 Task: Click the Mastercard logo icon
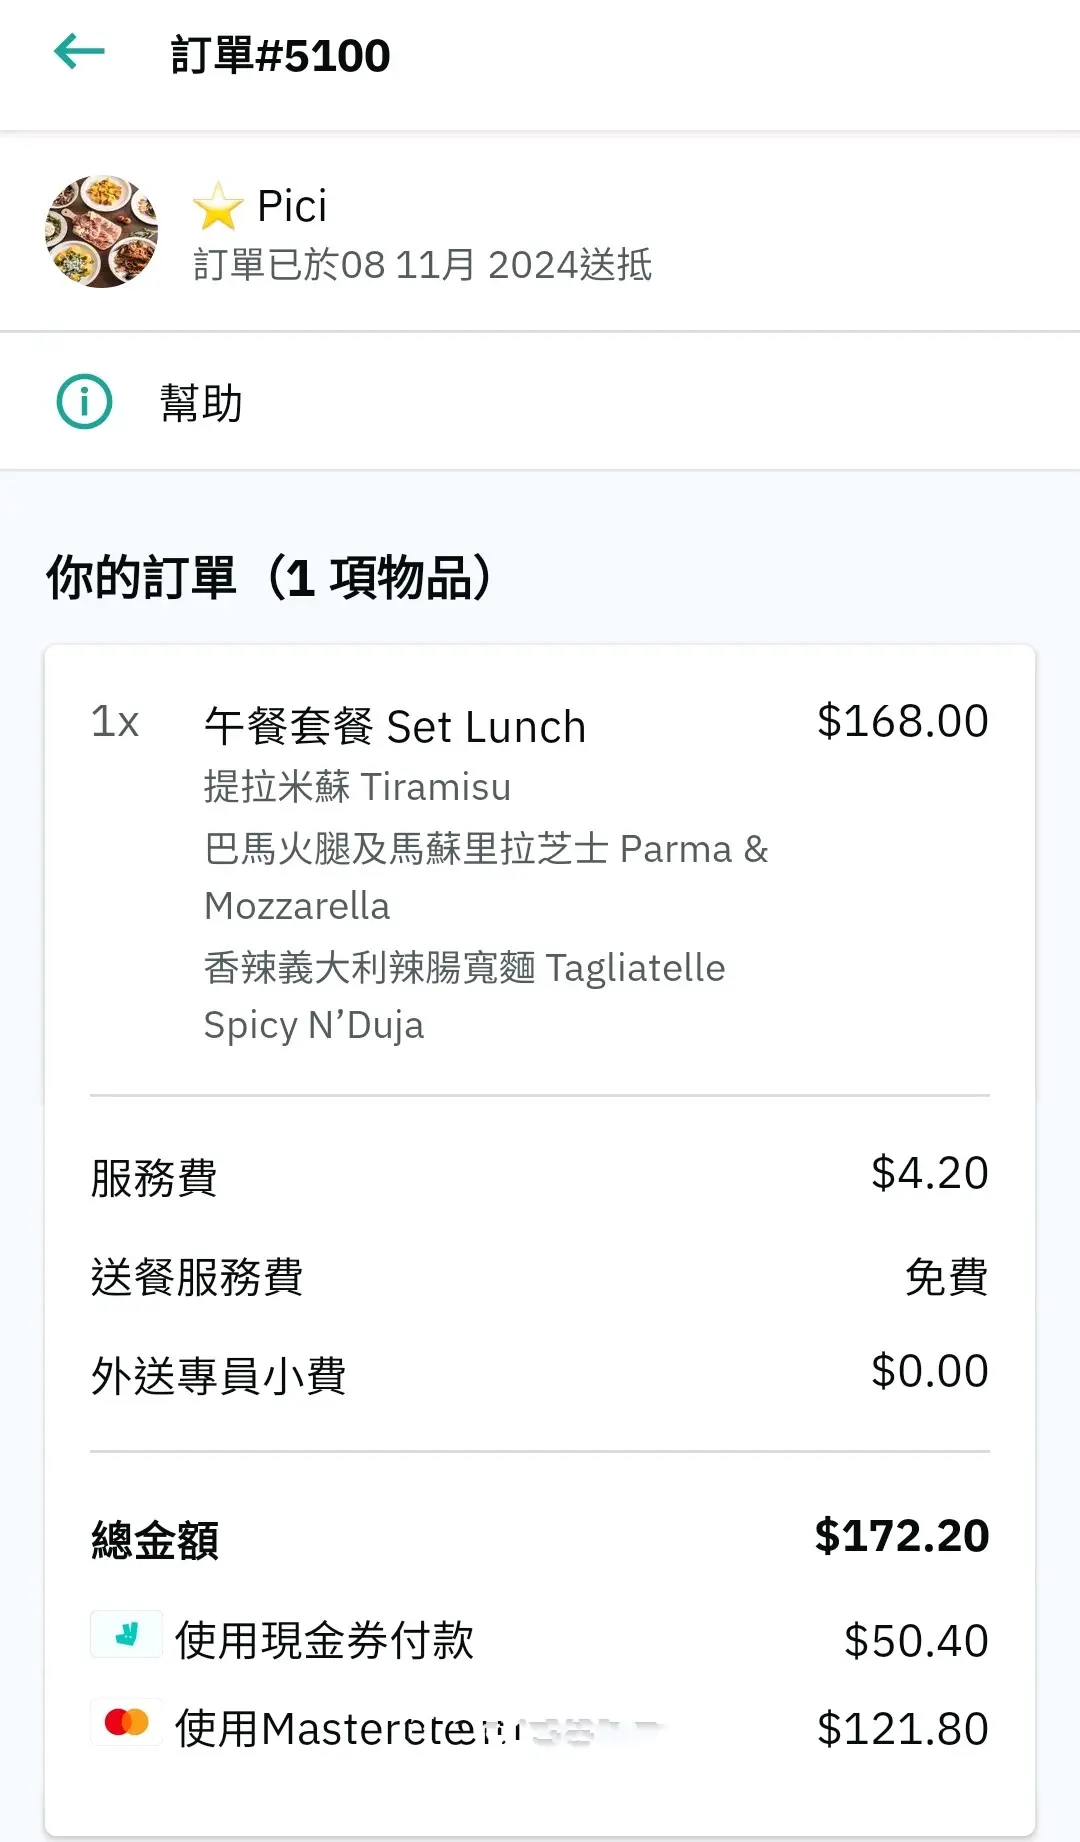tap(126, 1722)
